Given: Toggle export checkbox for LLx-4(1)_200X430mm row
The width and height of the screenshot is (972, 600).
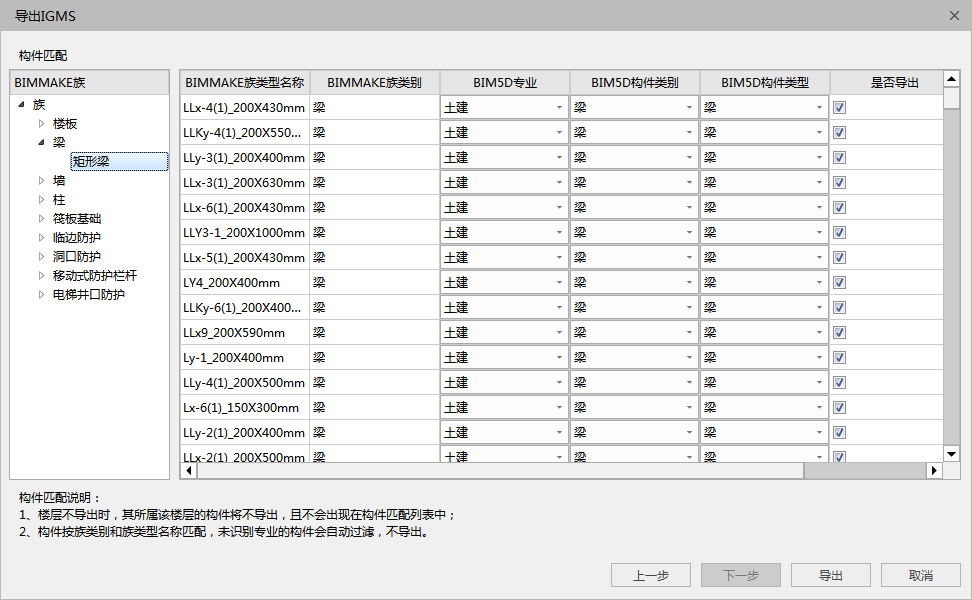Looking at the screenshot, I should pos(839,107).
